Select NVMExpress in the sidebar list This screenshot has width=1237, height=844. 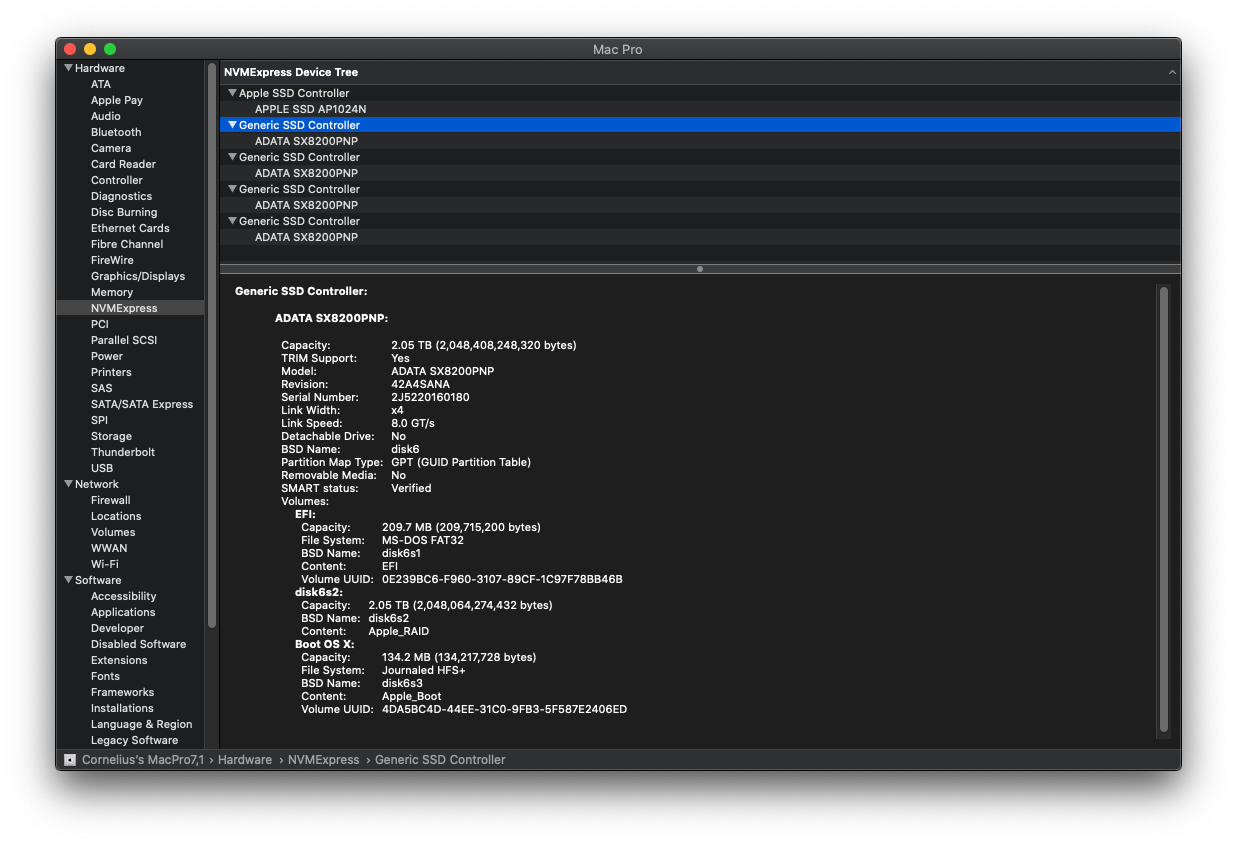(130, 308)
